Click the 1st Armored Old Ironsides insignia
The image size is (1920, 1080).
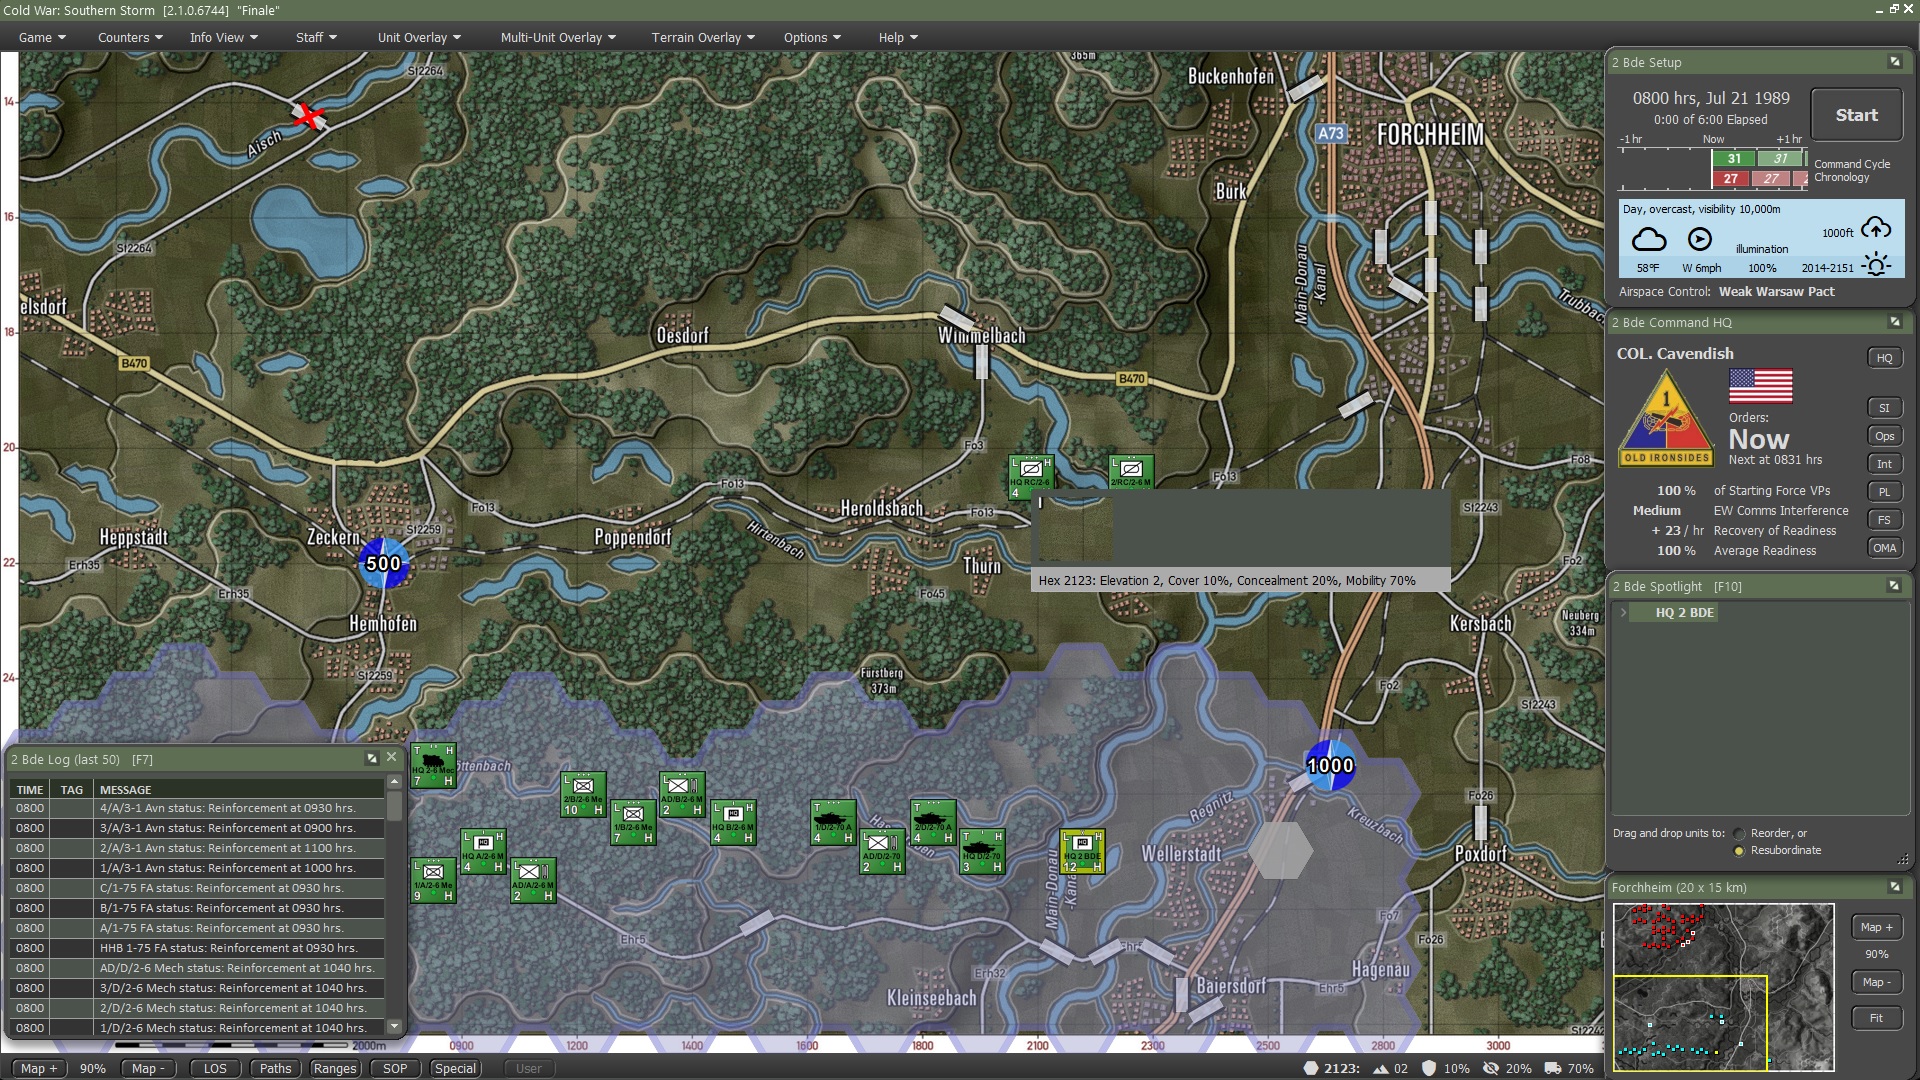pyautogui.click(x=1666, y=418)
